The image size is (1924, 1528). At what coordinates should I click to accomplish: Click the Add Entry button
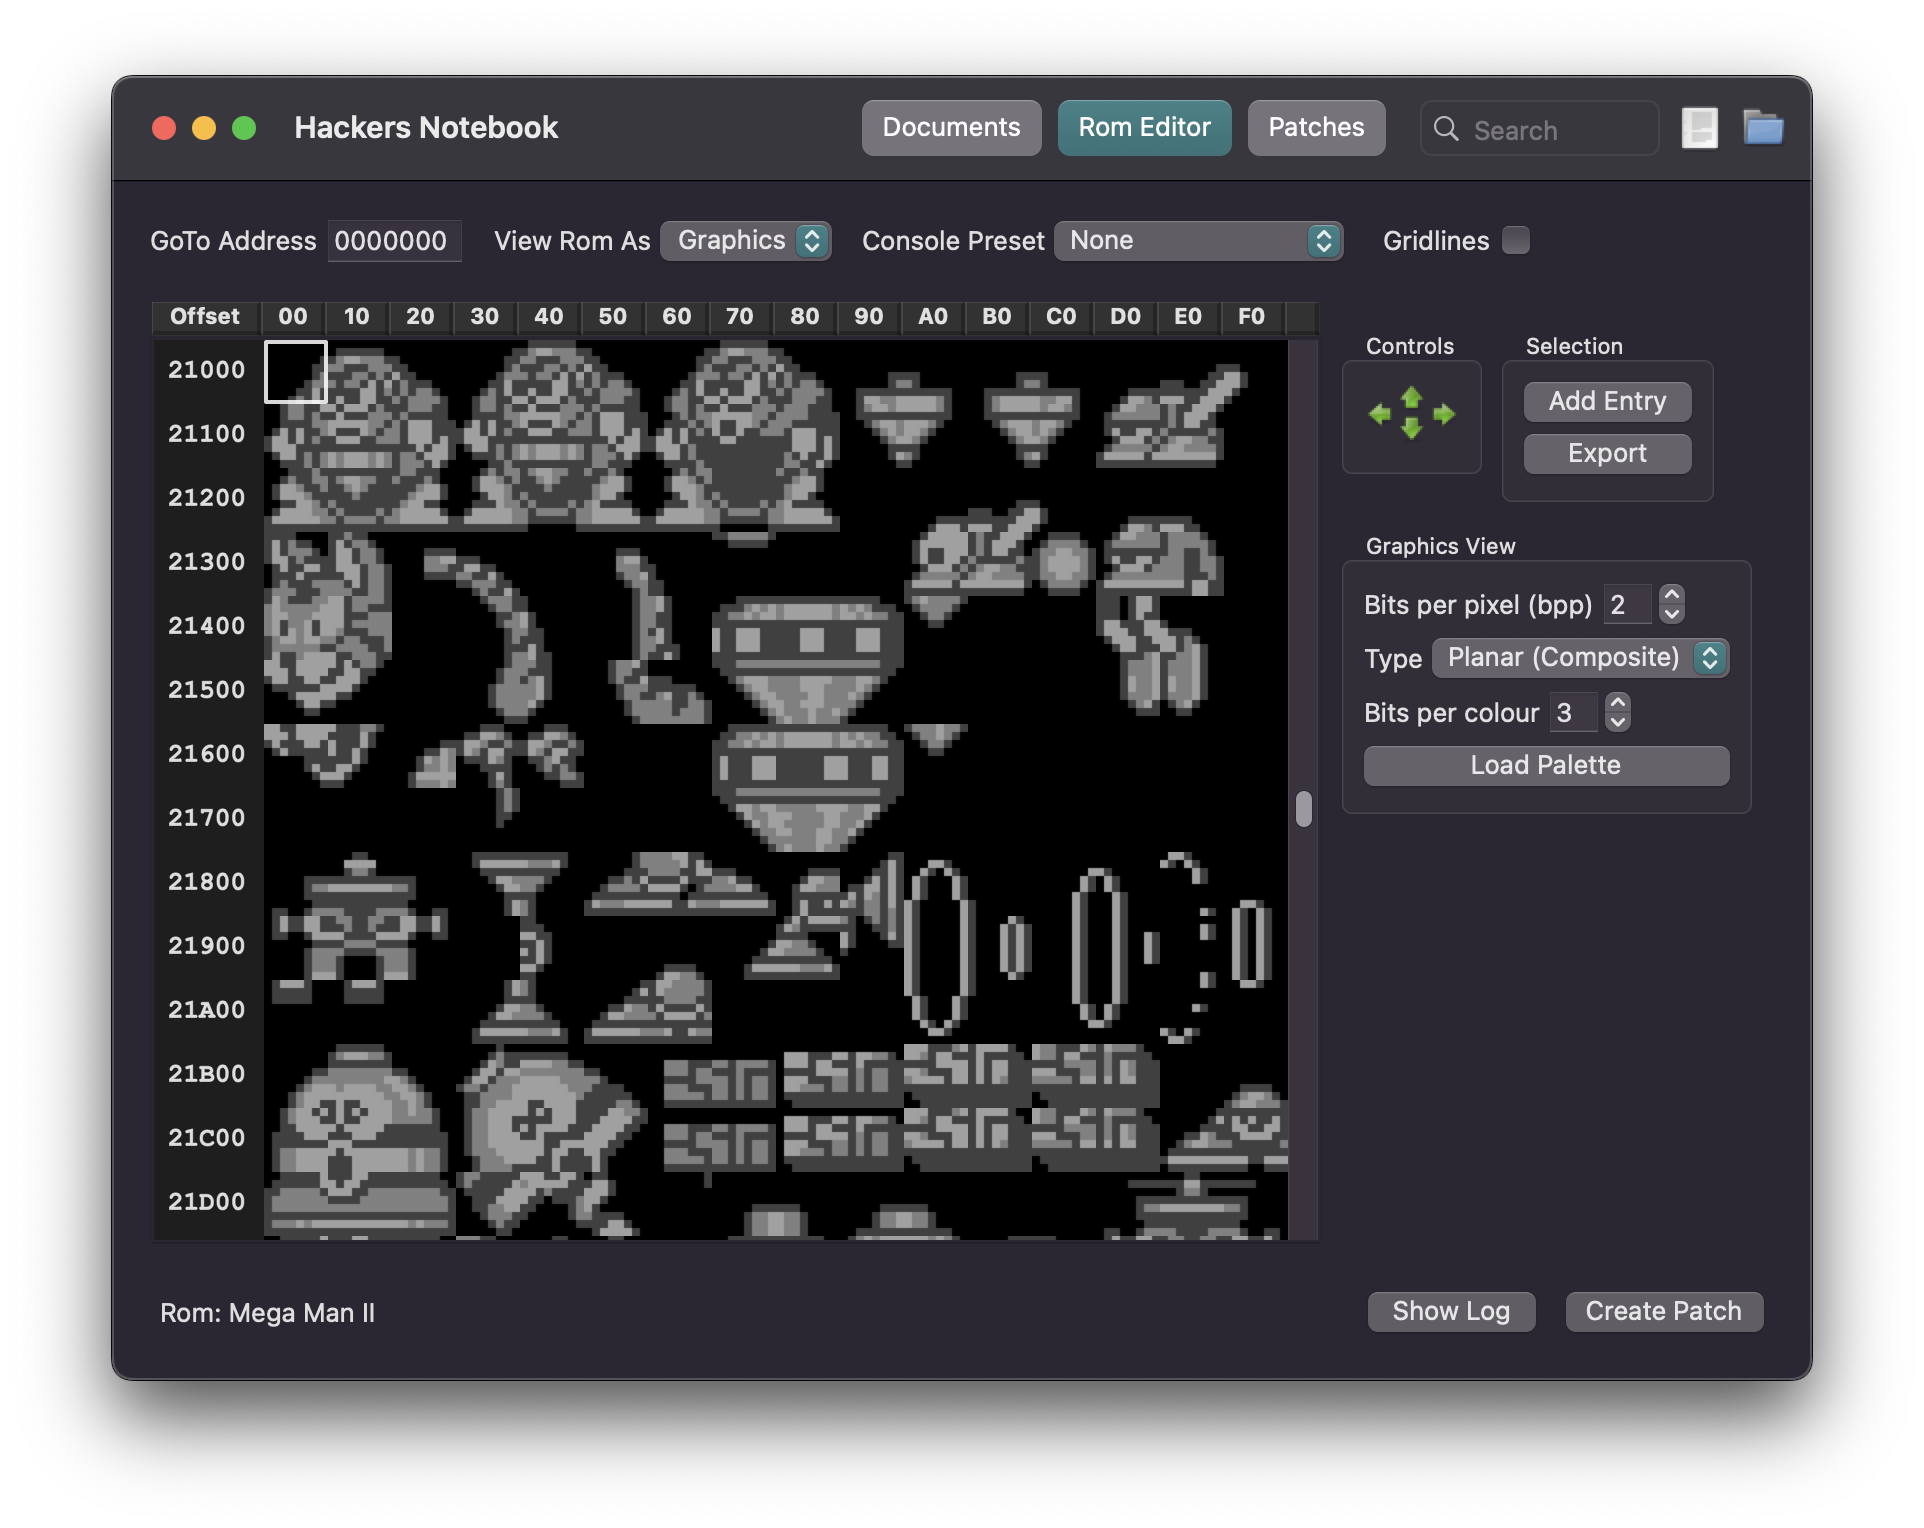(1606, 401)
